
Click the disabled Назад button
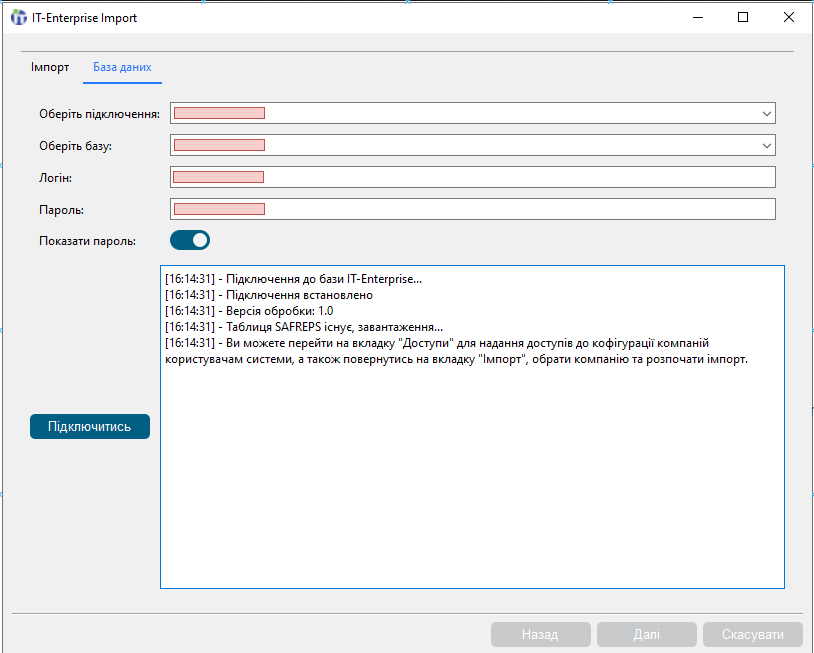tap(540, 634)
